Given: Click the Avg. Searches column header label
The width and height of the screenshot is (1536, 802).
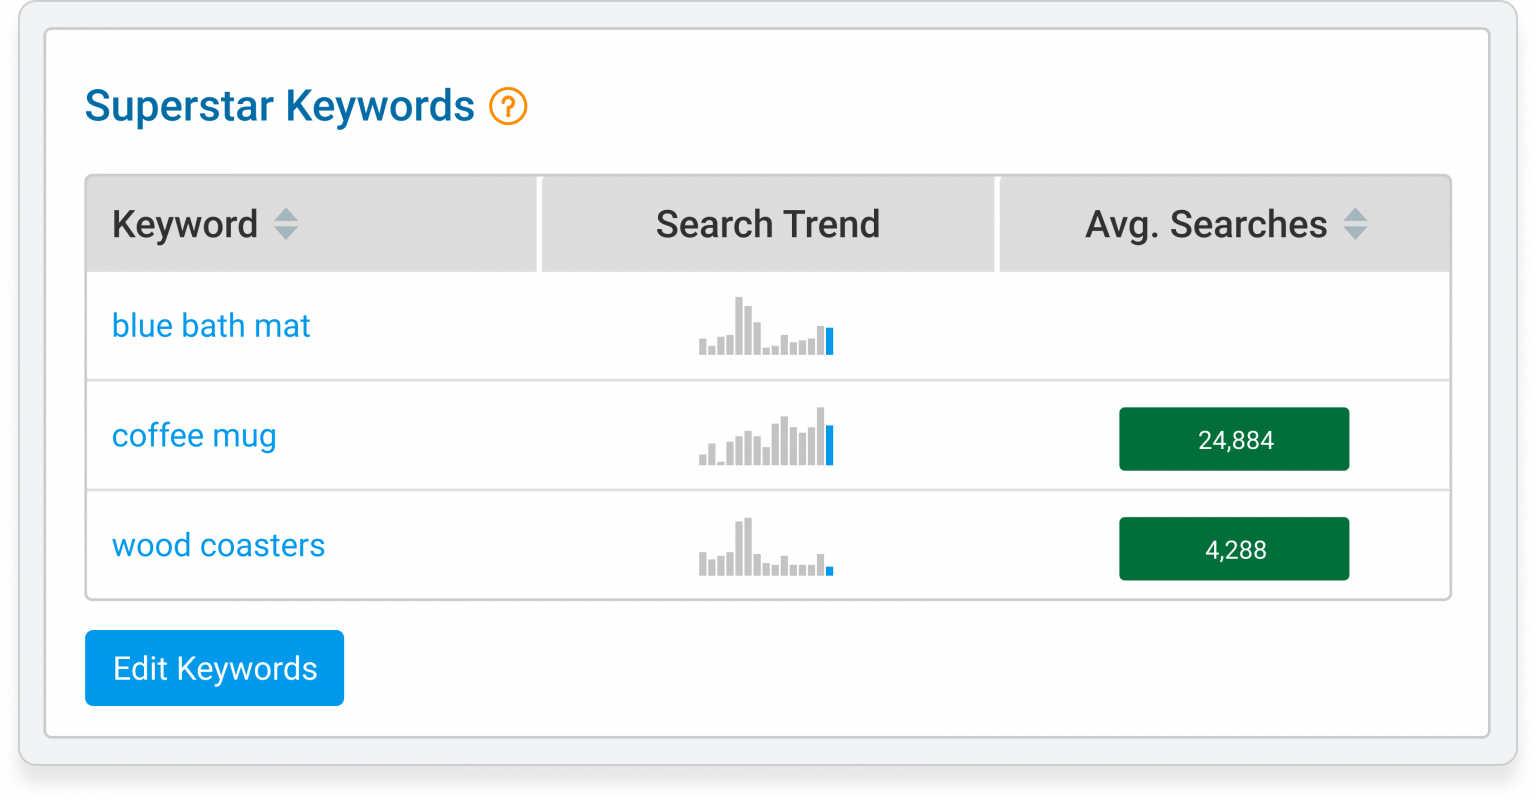Looking at the screenshot, I should [1206, 225].
